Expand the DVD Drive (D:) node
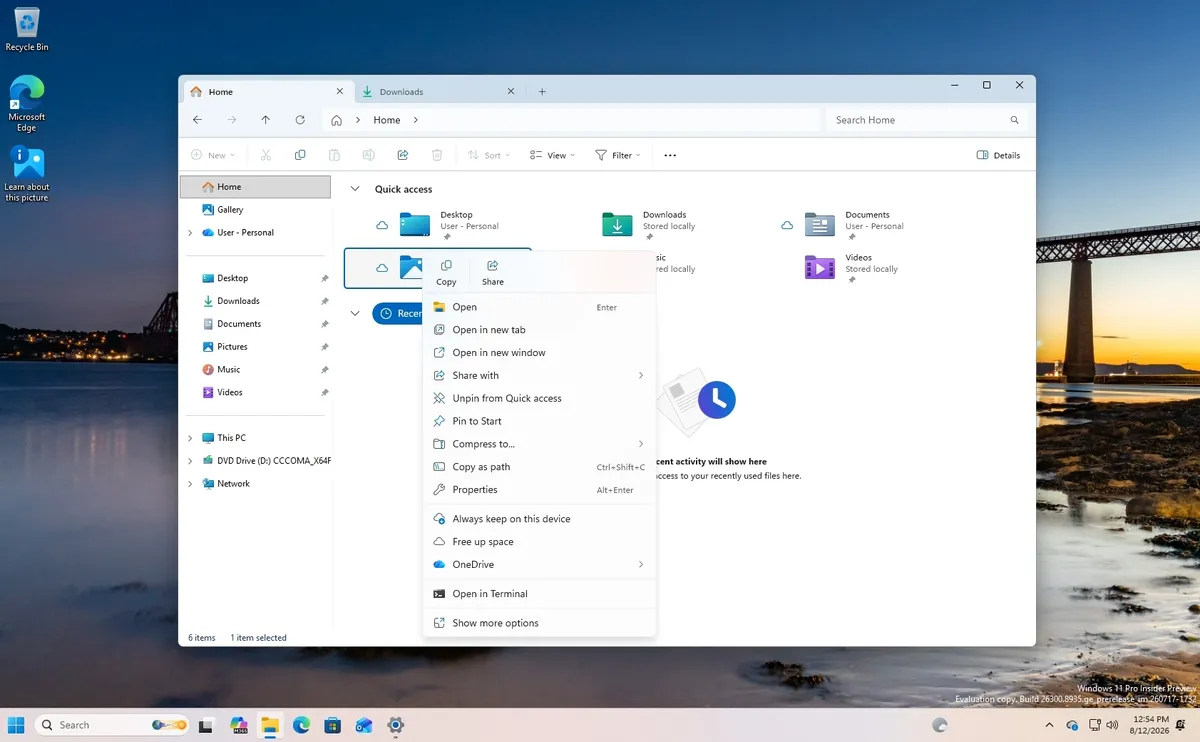Screen dimensions: 1200x742 click(x=190, y=461)
